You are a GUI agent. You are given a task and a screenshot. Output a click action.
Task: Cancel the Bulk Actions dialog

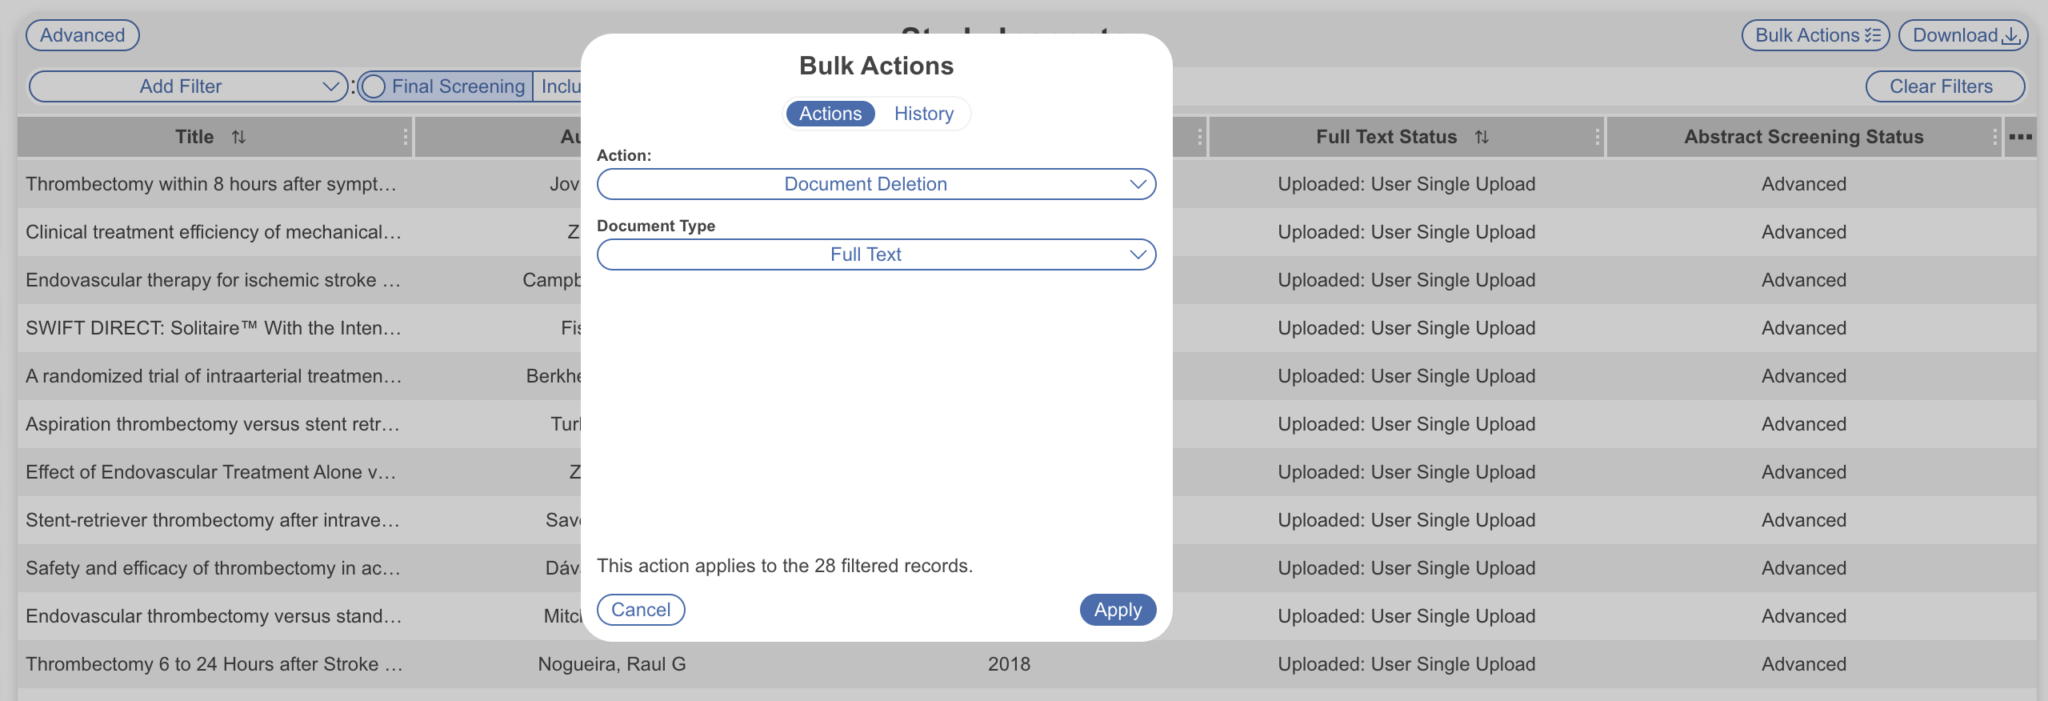point(641,609)
